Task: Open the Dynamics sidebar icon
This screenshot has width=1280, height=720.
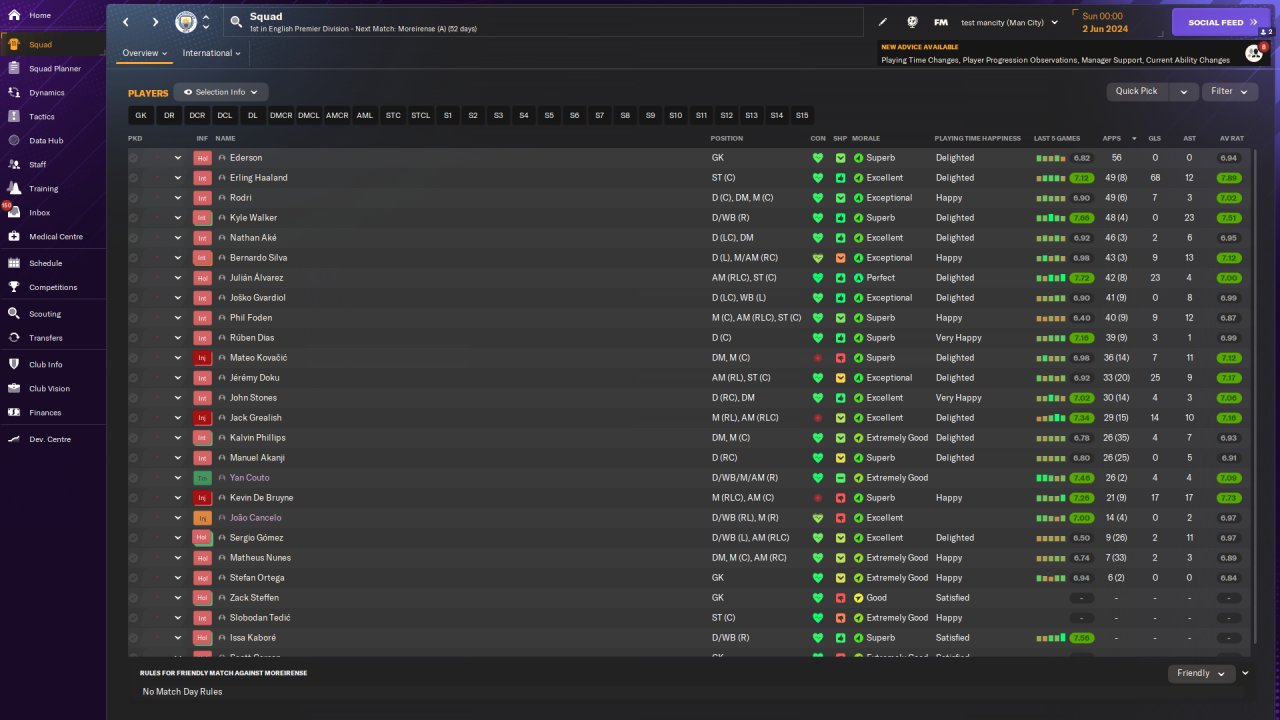Action: tap(14, 92)
